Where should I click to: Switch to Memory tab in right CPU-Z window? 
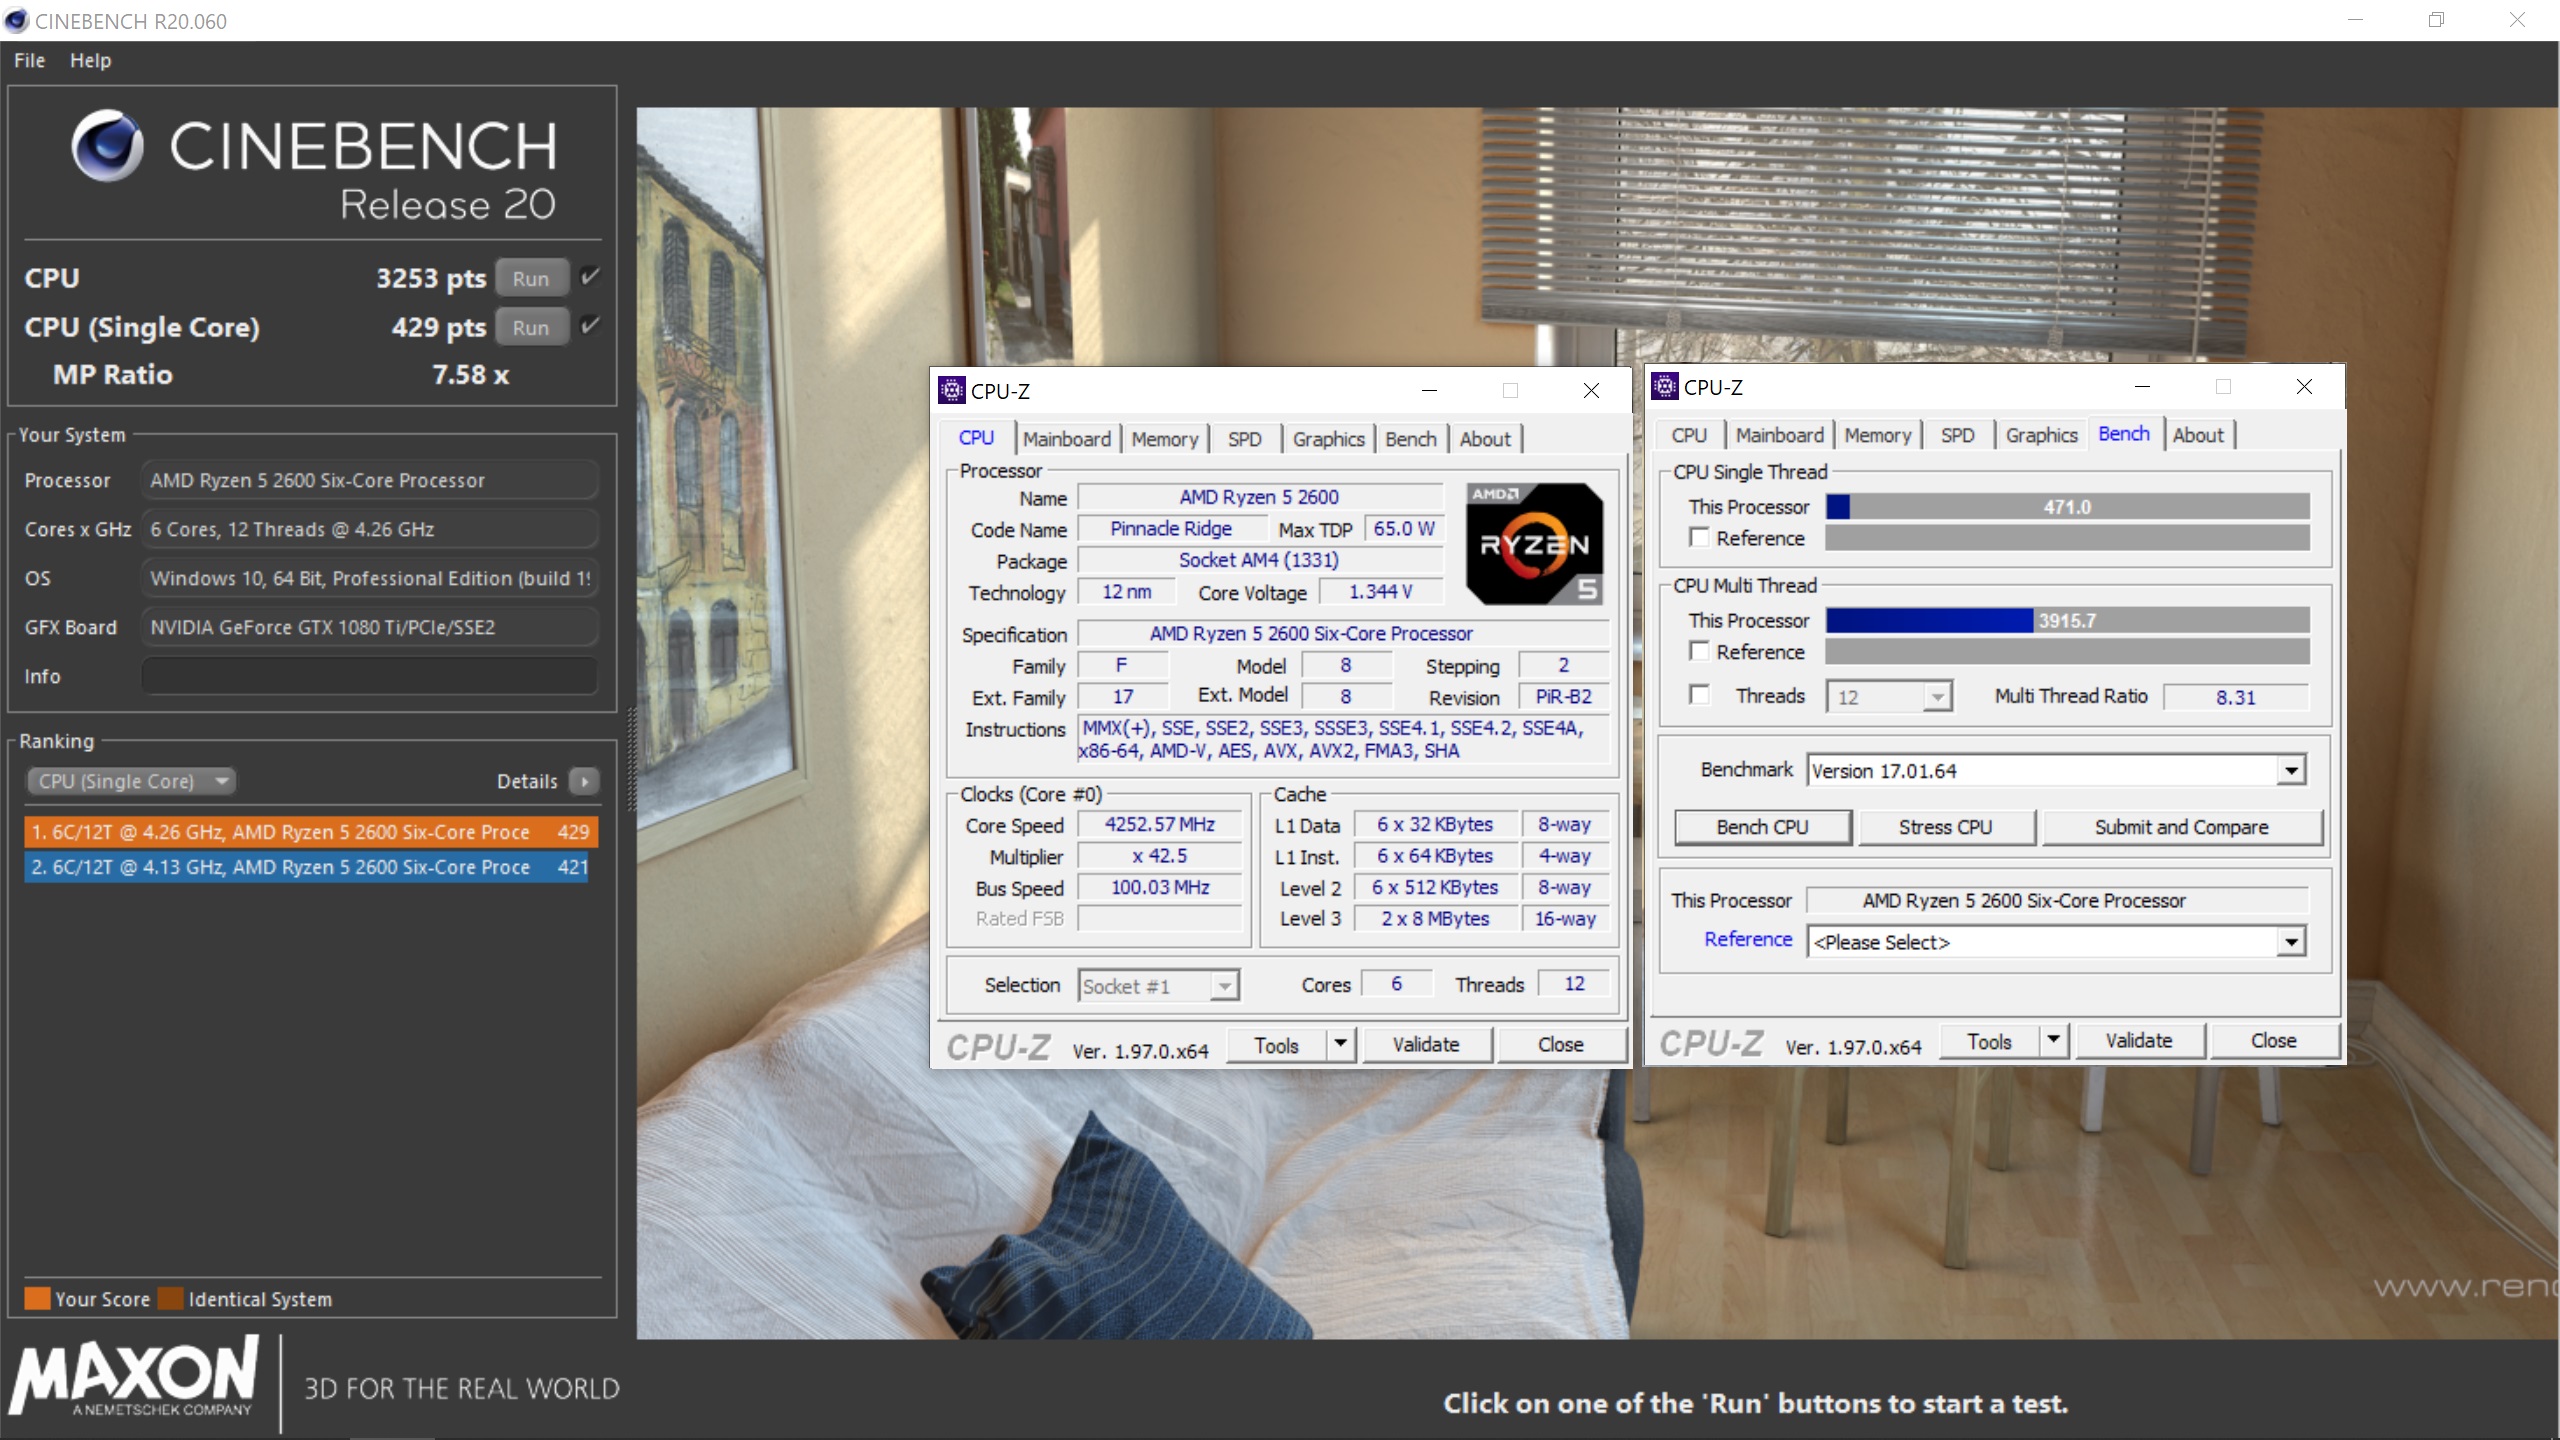(1877, 435)
